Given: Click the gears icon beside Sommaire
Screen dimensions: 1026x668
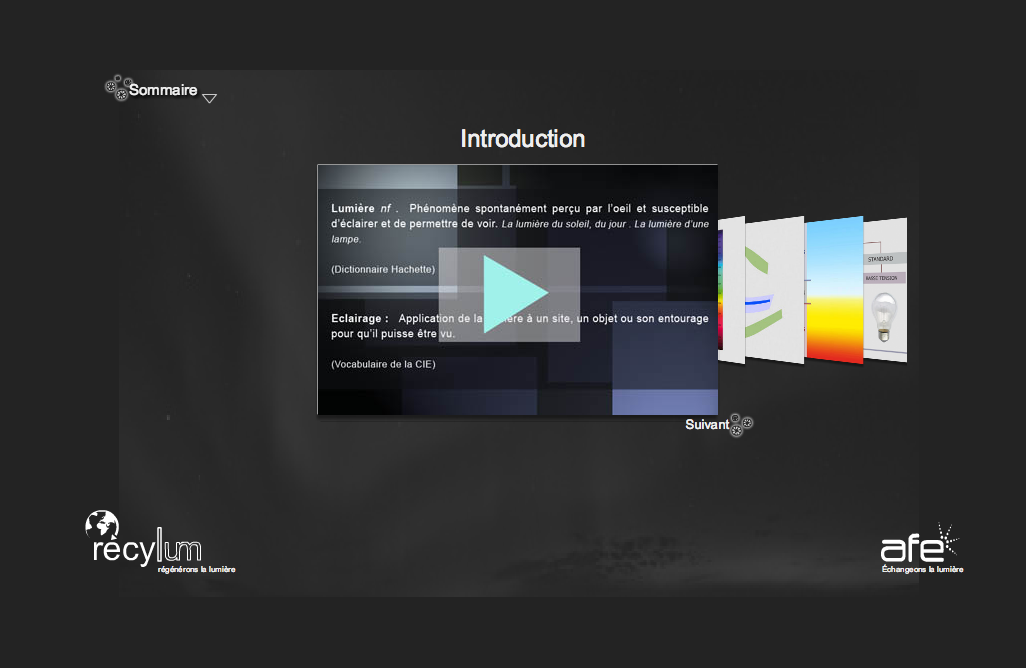Looking at the screenshot, I should click(x=117, y=88).
